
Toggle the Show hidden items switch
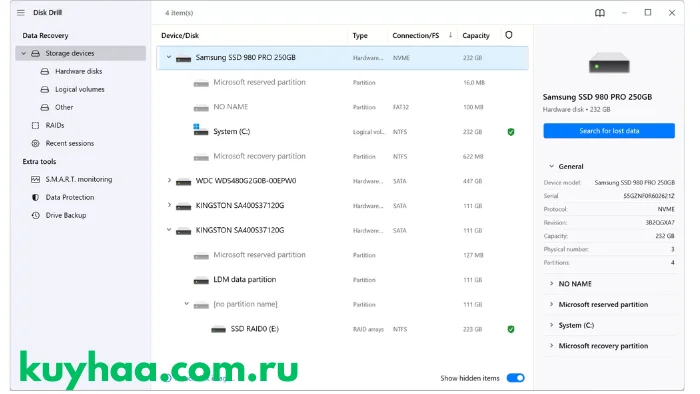coord(515,378)
